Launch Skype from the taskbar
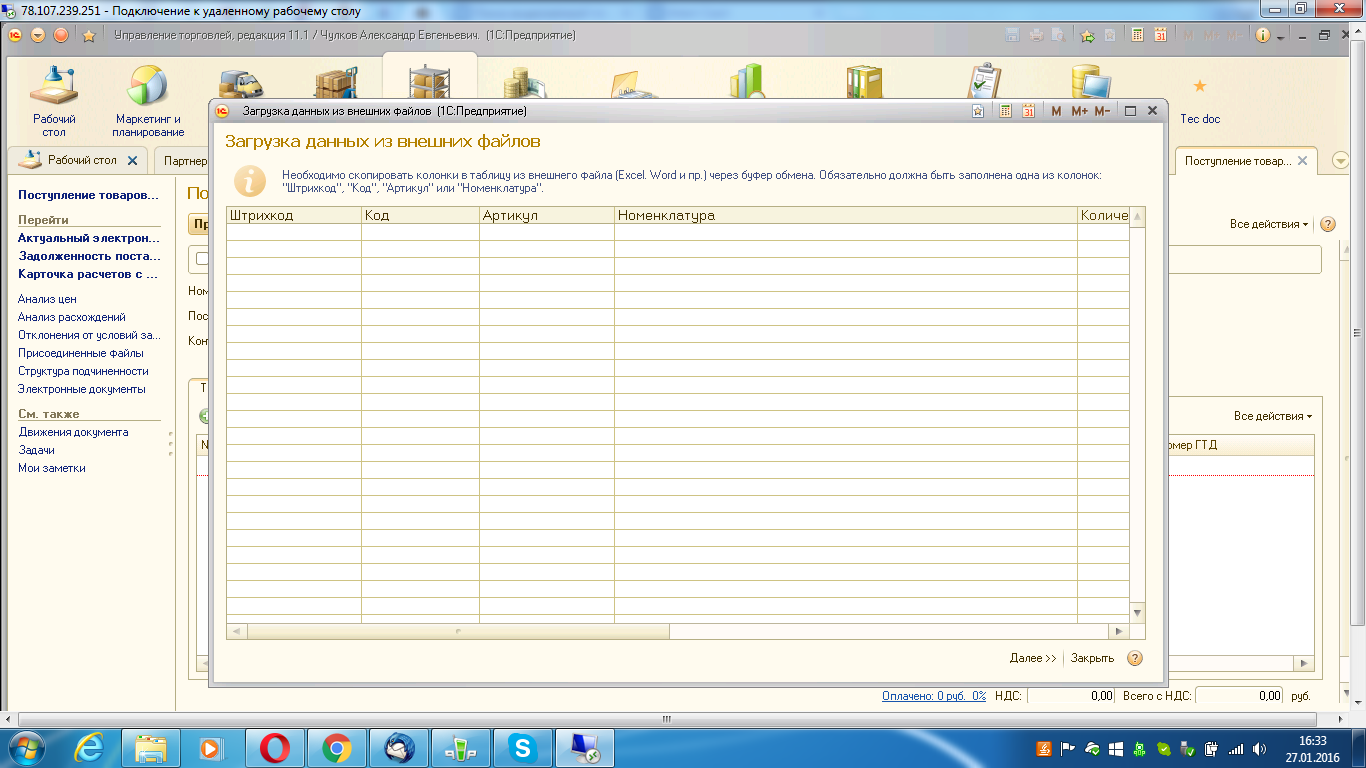The height and width of the screenshot is (768, 1366). click(521, 748)
